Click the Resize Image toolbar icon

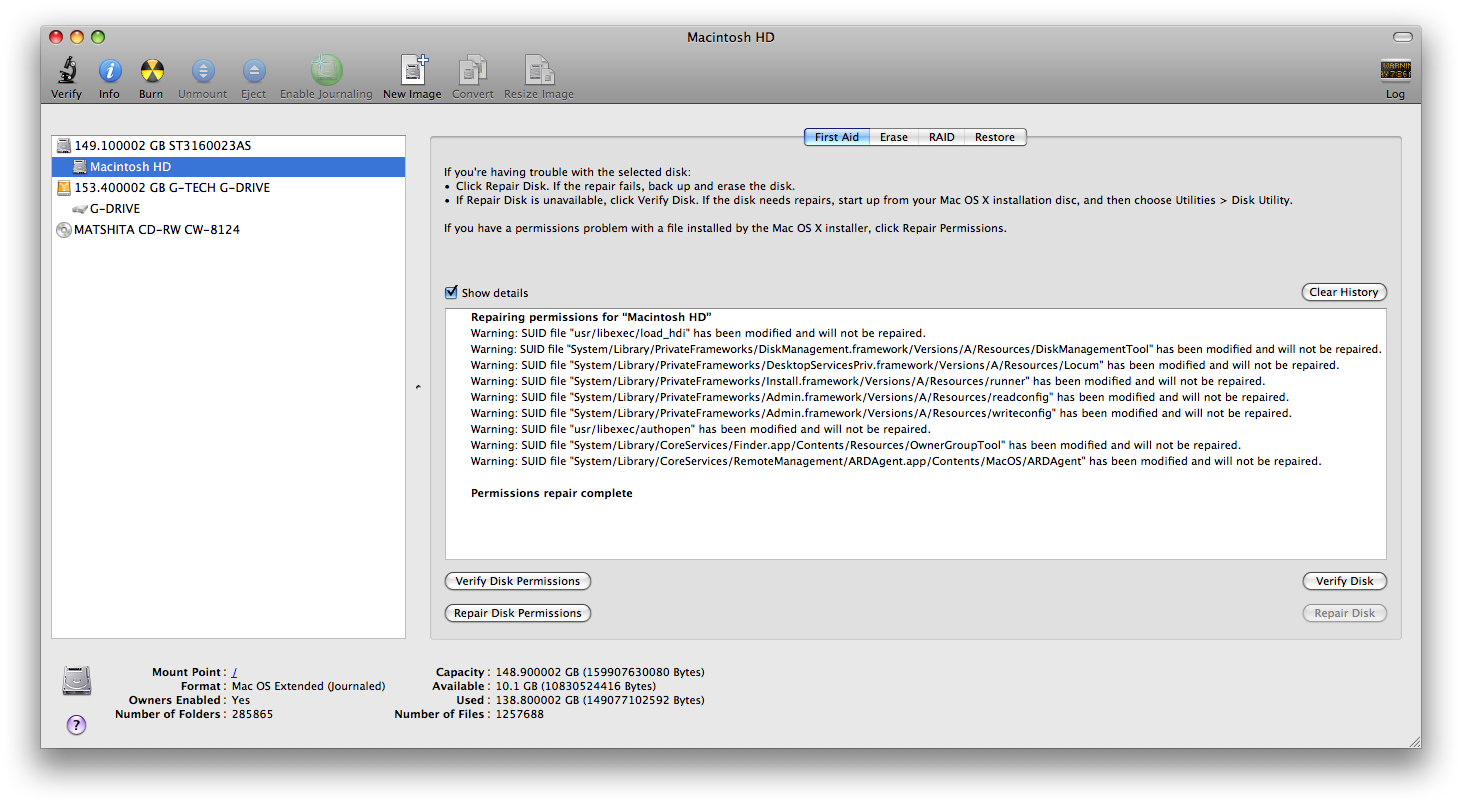540,70
